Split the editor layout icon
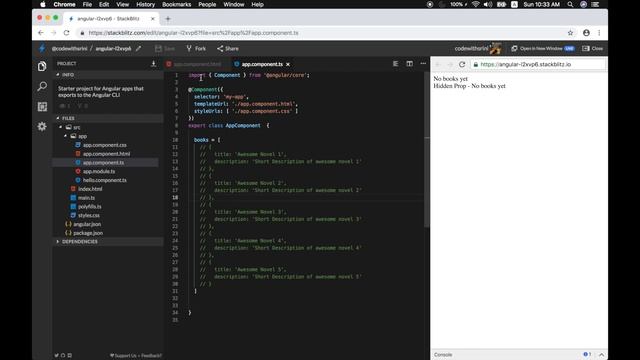640x360 pixels. click(409, 64)
